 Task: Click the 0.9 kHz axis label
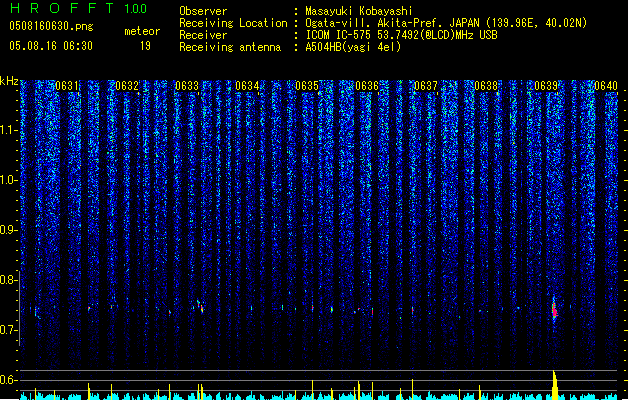[x=9, y=230]
